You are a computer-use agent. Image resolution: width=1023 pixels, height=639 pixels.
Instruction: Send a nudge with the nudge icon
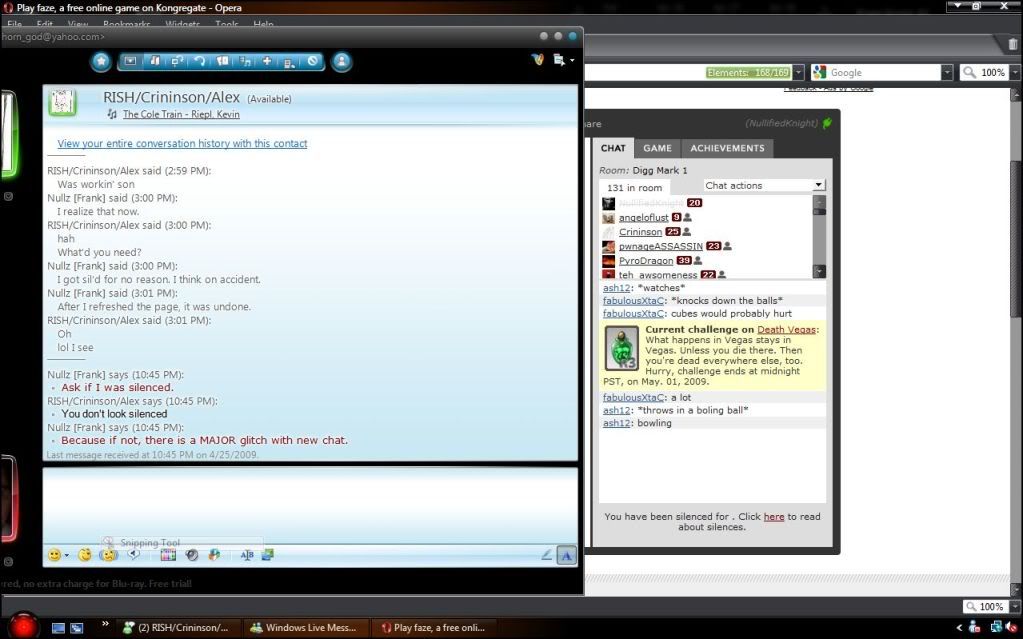108,555
